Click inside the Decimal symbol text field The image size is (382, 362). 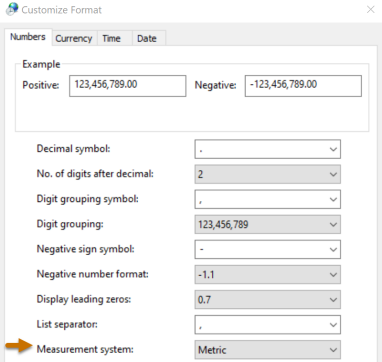(261, 149)
